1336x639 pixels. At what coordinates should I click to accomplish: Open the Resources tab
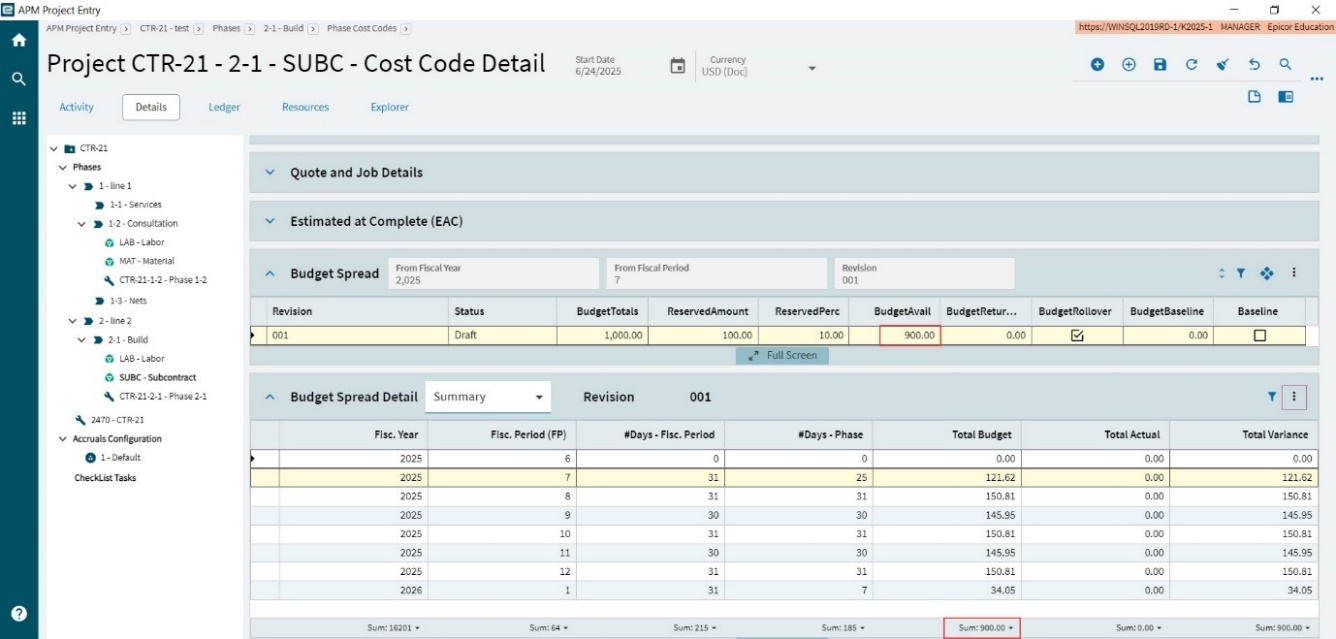[x=305, y=107]
